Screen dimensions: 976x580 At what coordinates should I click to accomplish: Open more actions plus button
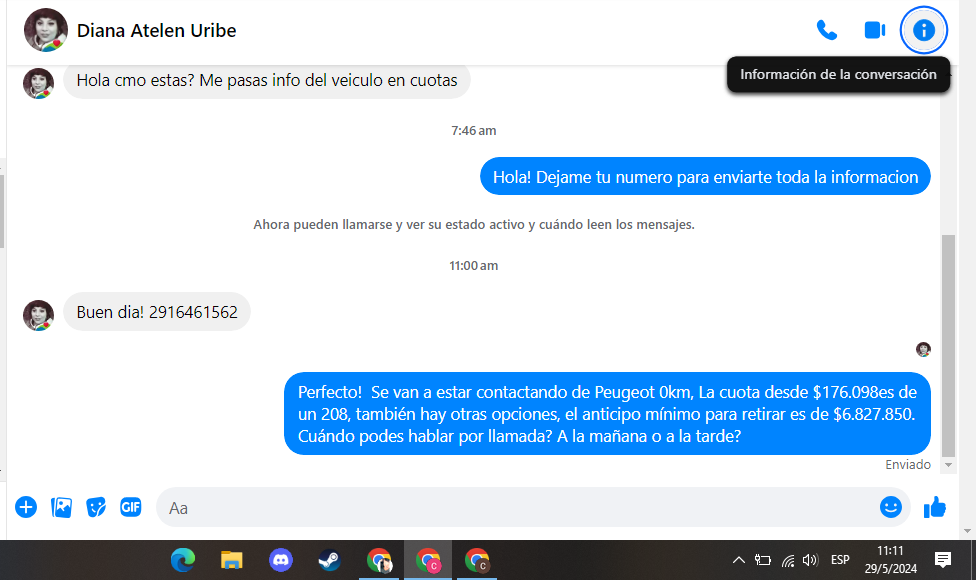[x=26, y=507]
